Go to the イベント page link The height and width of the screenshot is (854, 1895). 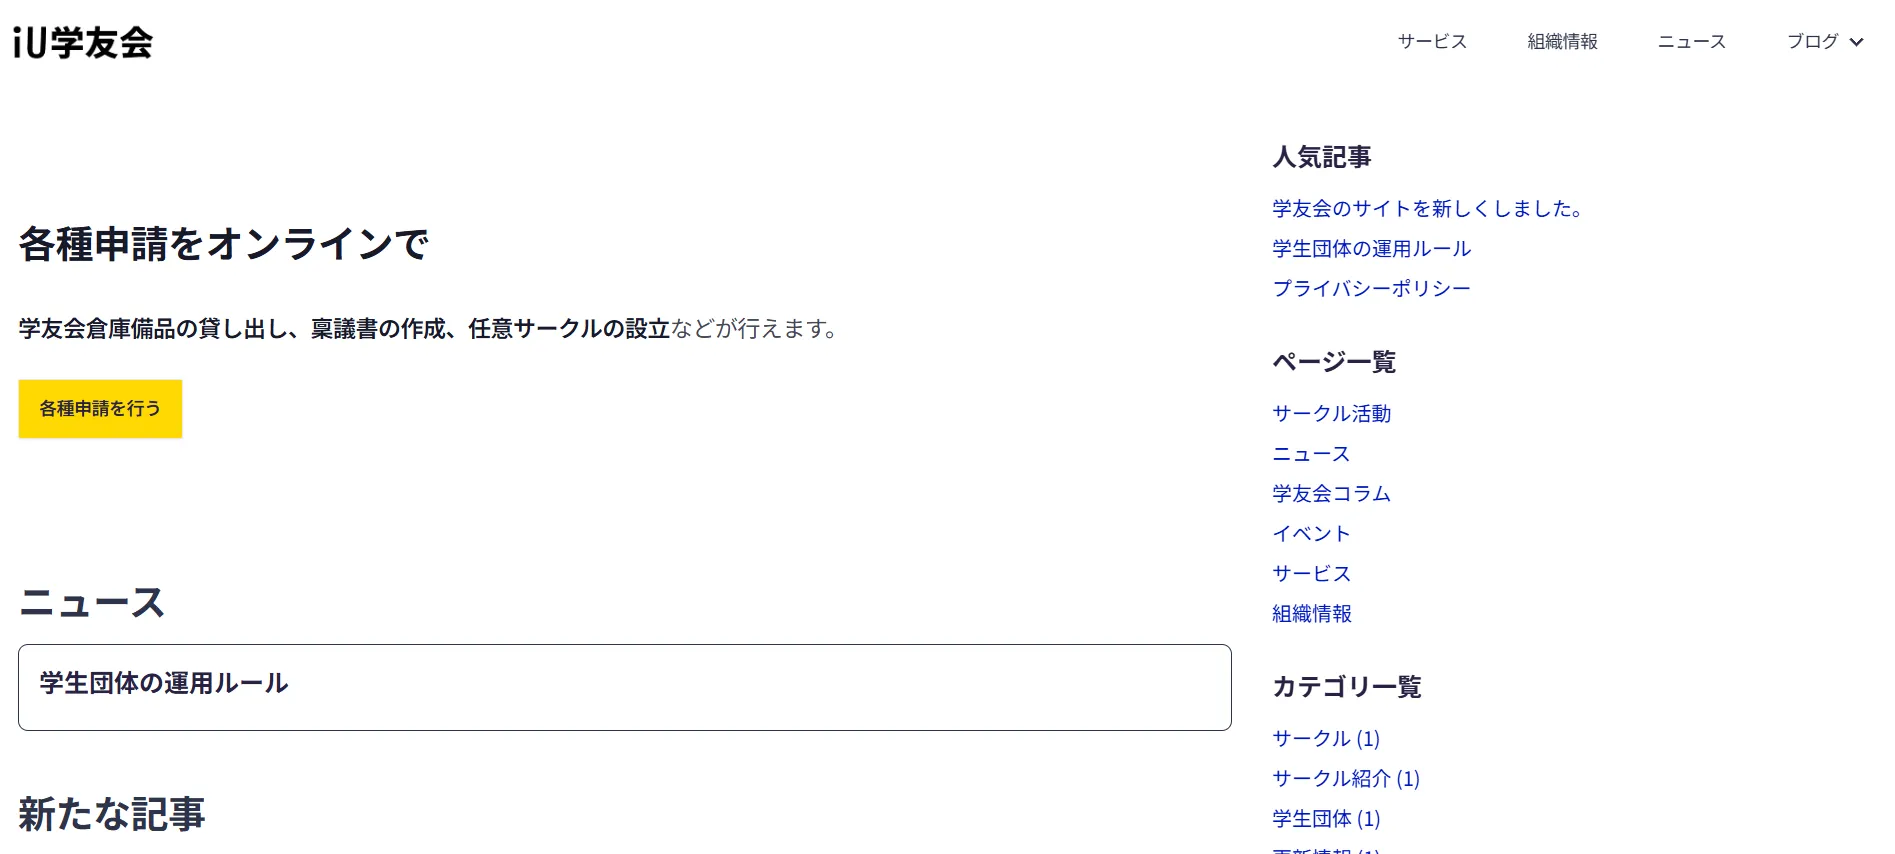point(1311,534)
